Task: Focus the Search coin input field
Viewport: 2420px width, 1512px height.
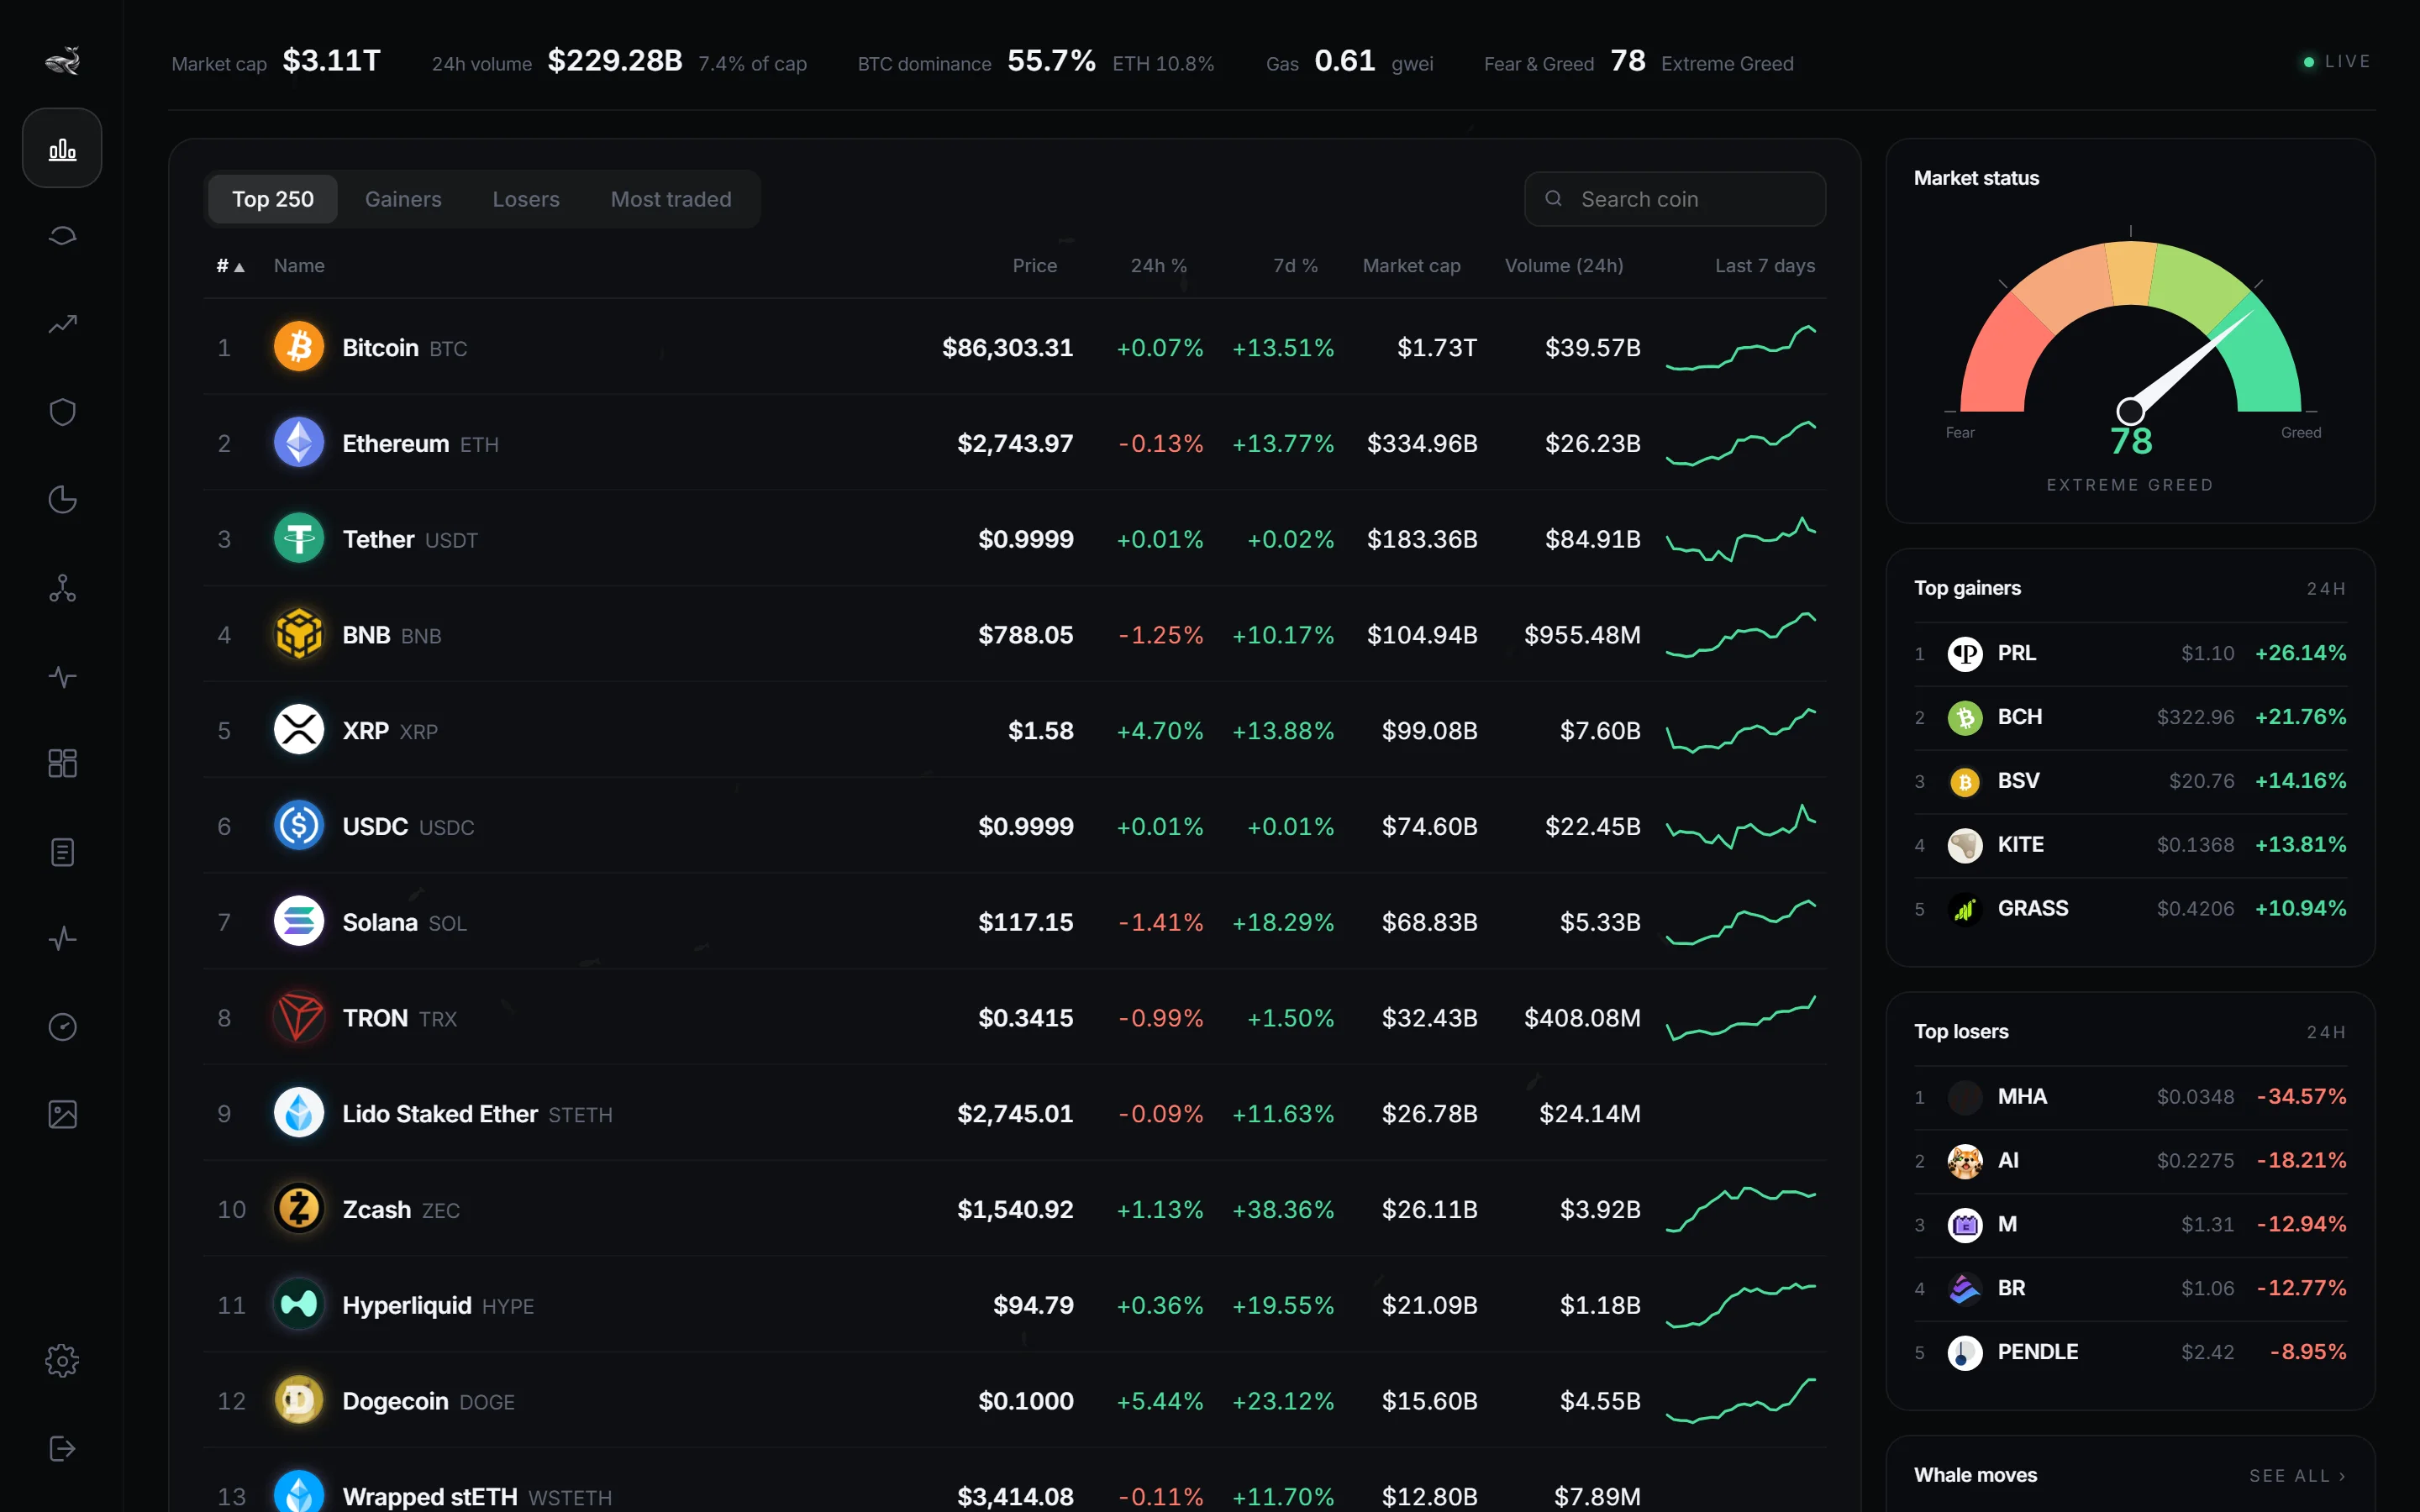Action: [1675, 199]
